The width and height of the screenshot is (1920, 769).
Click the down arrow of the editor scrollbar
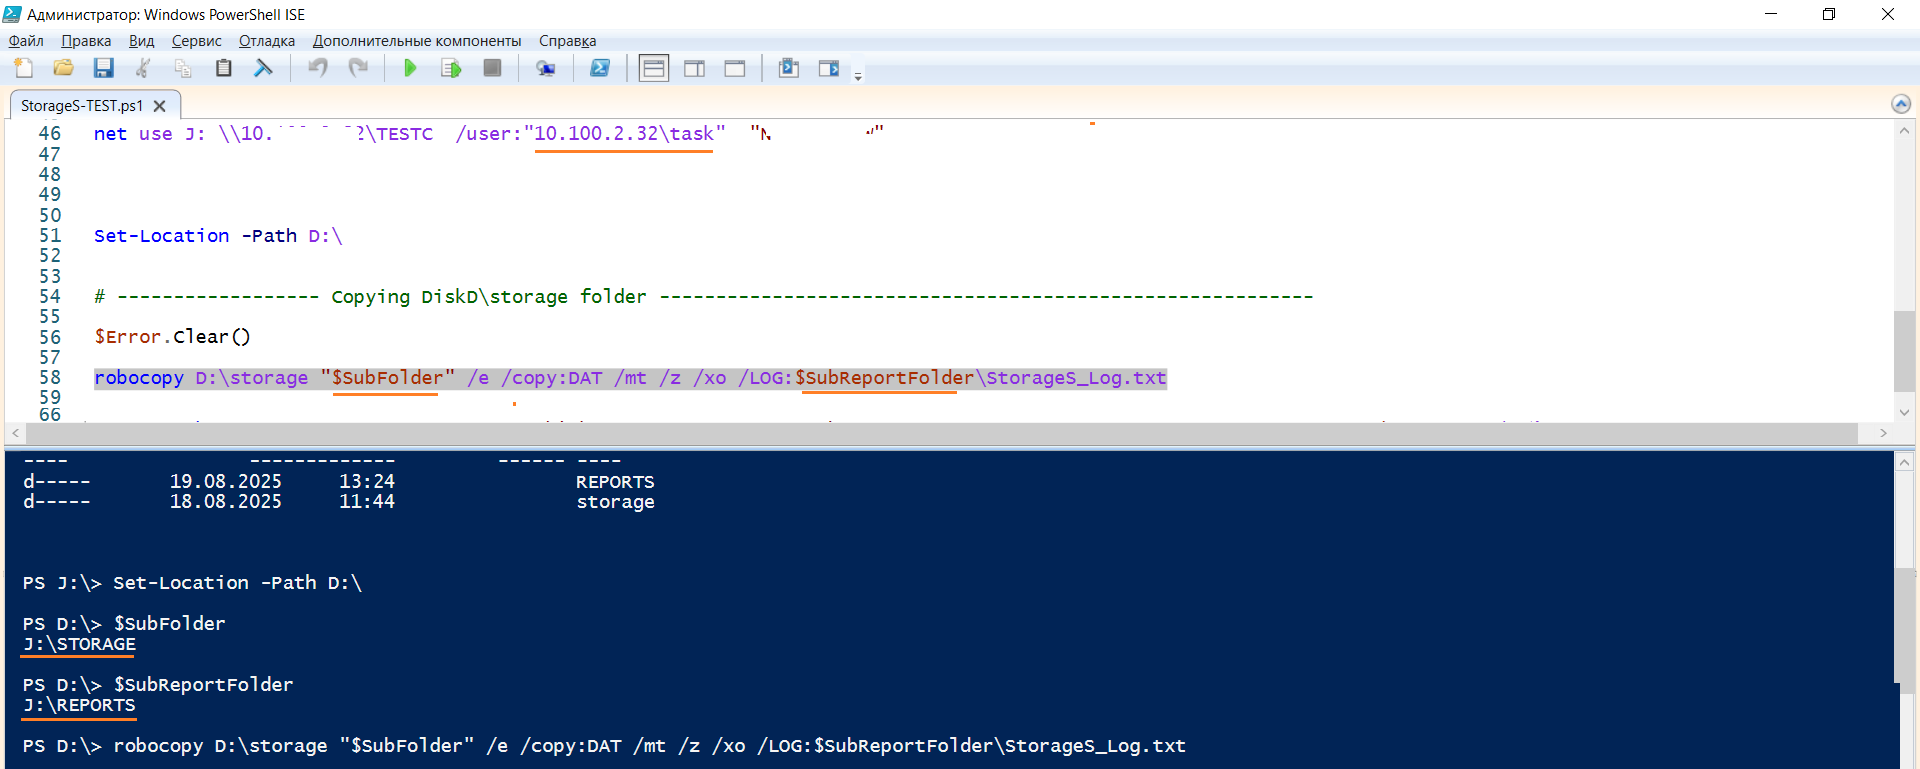point(1904,412)
